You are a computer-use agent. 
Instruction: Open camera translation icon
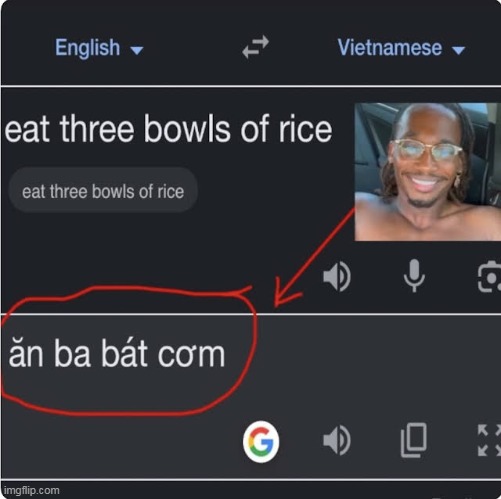click(x=489, y=277)
